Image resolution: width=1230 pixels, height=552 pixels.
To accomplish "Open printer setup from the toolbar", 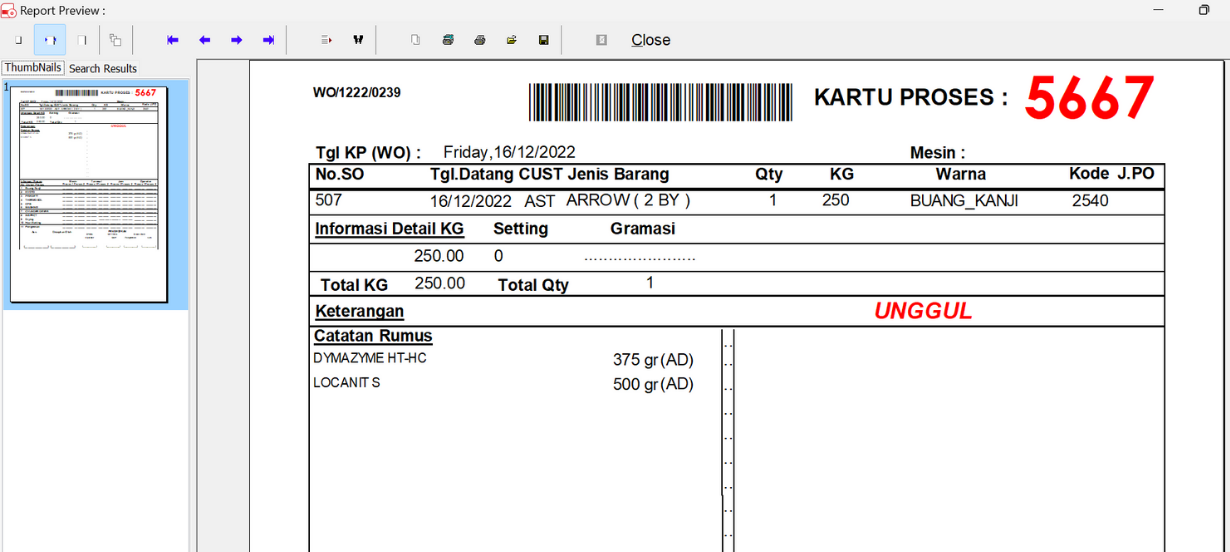I will click(x=448, y=40).
